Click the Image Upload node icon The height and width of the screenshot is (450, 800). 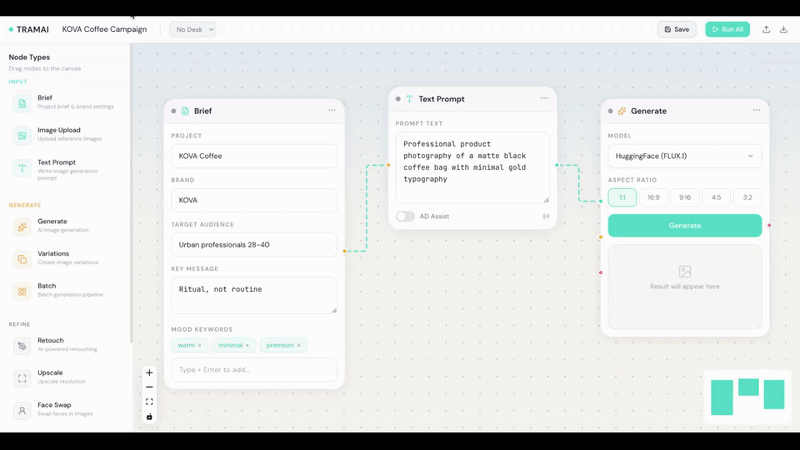(22, 136)
